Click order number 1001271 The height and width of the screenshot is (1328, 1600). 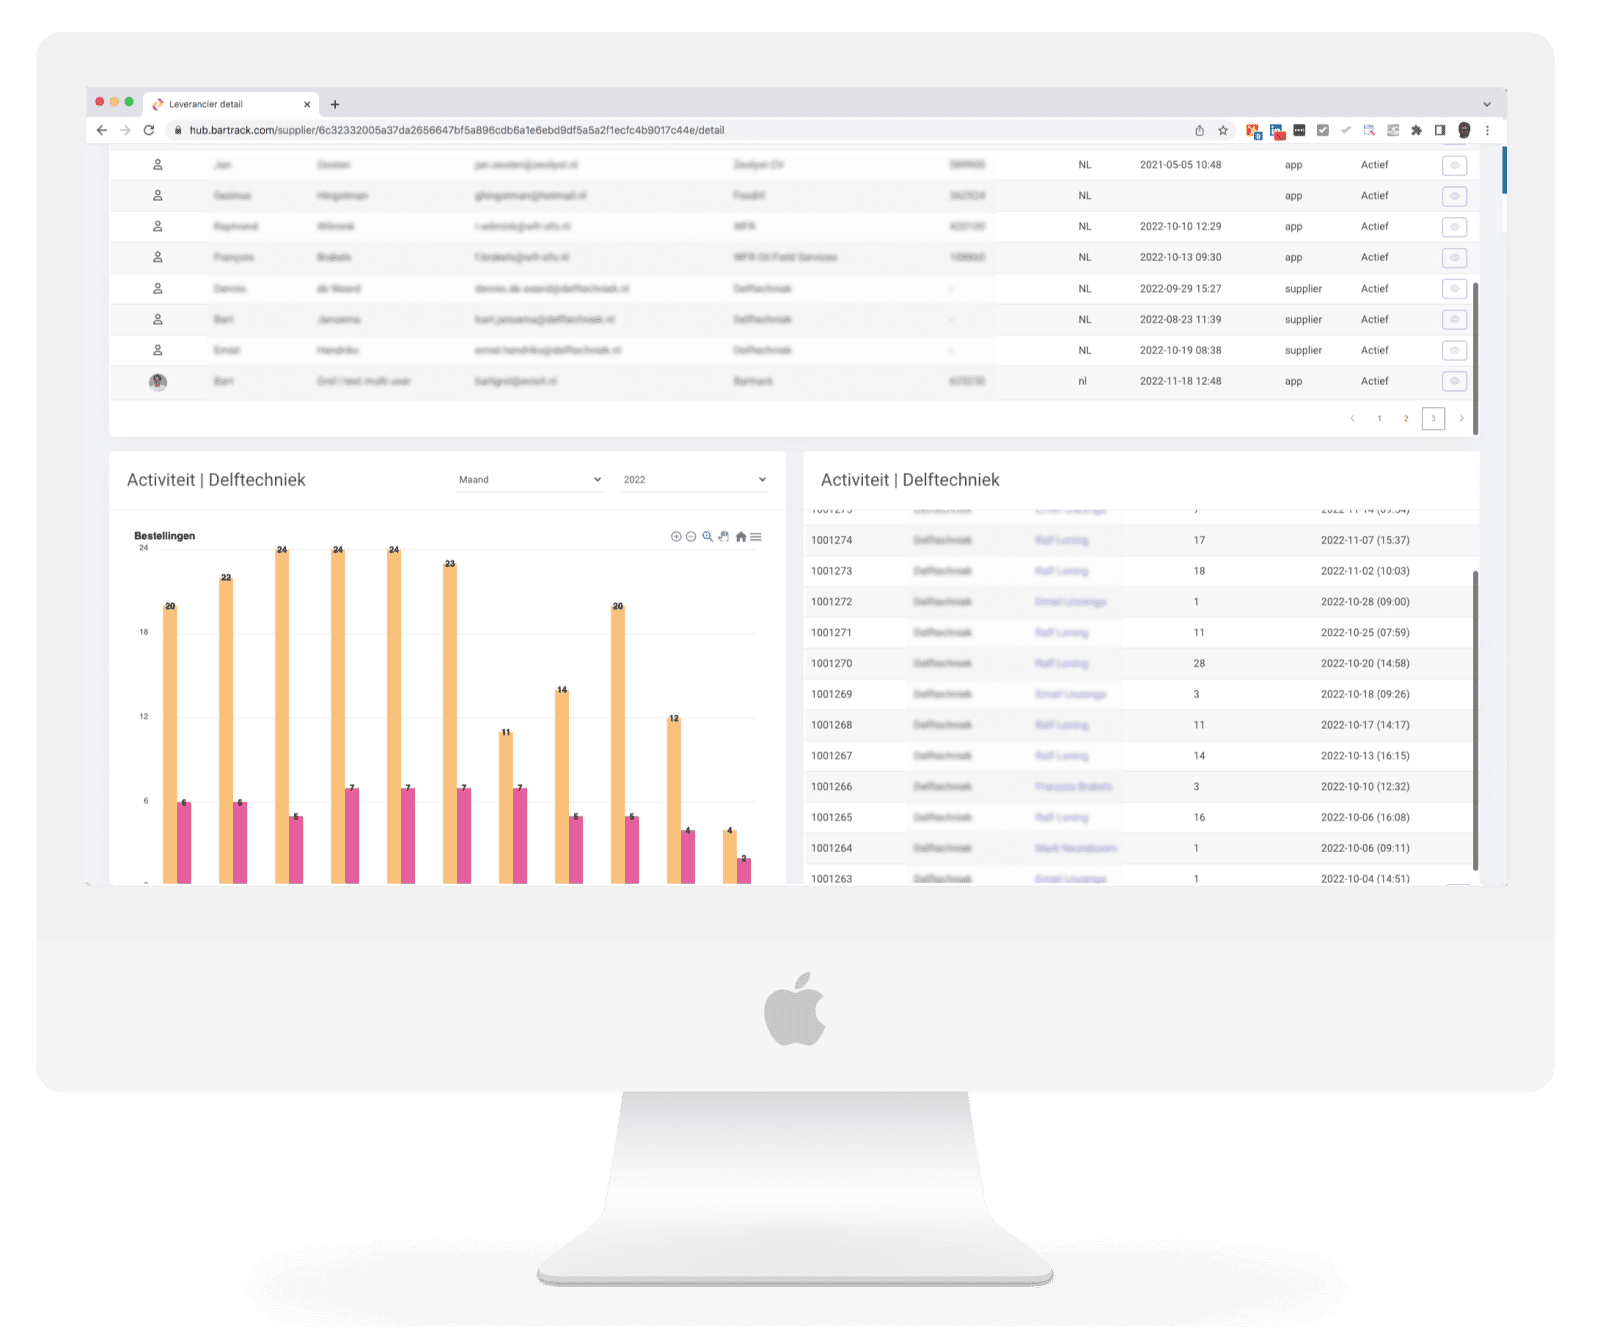[x=832, y=633]
